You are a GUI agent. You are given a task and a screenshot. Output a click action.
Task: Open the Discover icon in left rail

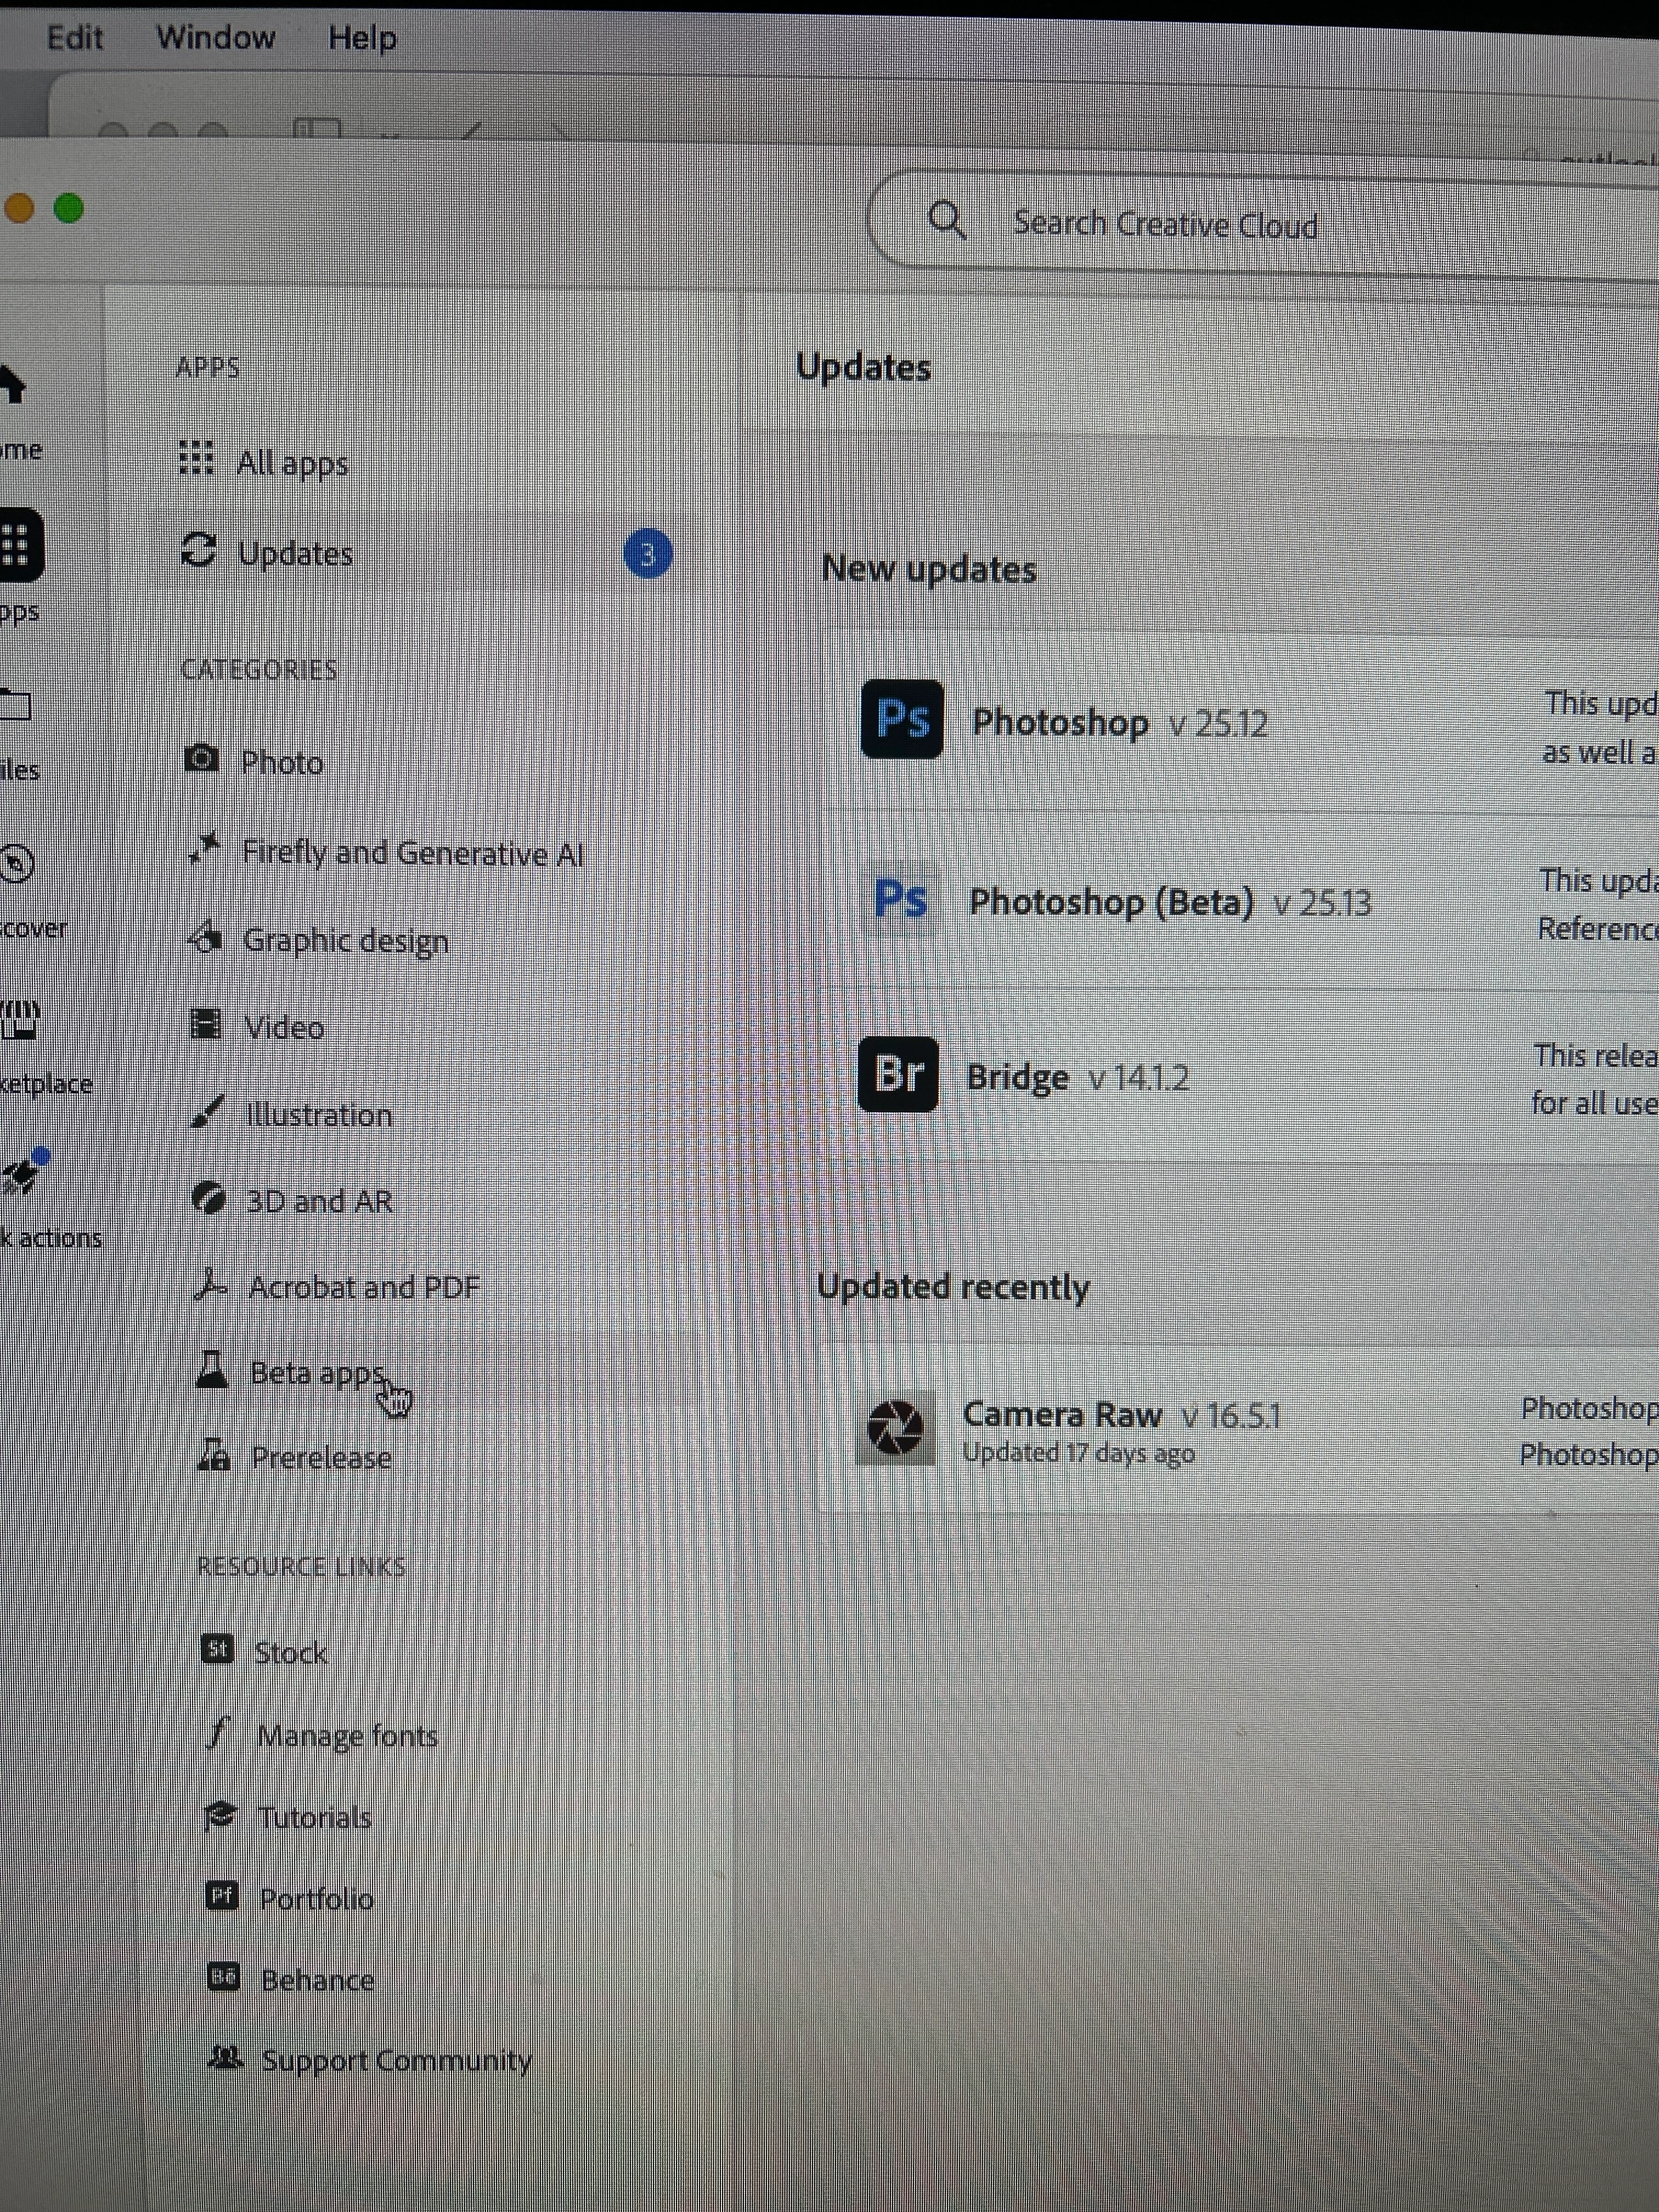(16, 864)
